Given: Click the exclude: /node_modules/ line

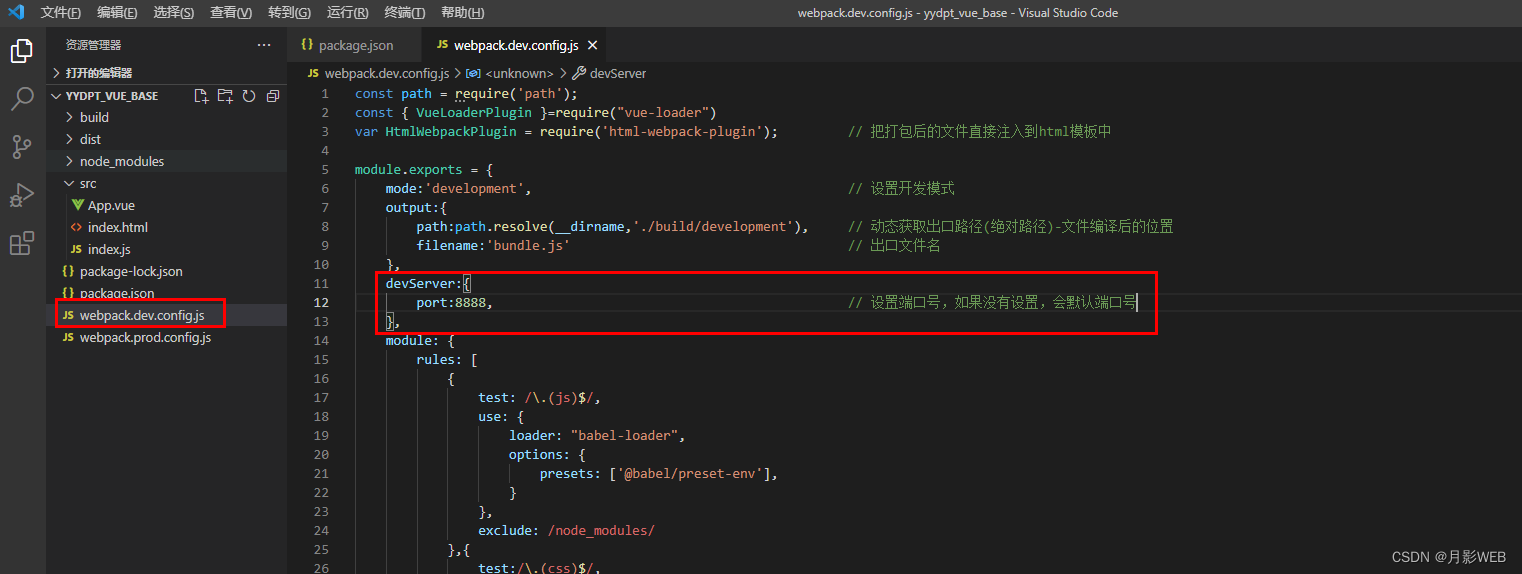Looking at the screenshot, I should pos(566,530).
